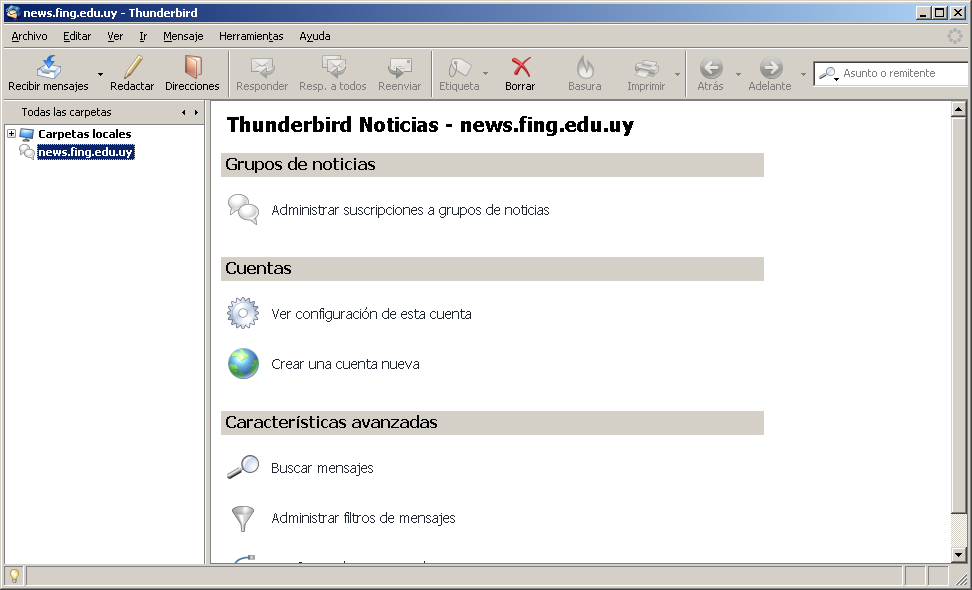
Task: Click the Basura junk flame icon
Action: click(x=585, y=67)
